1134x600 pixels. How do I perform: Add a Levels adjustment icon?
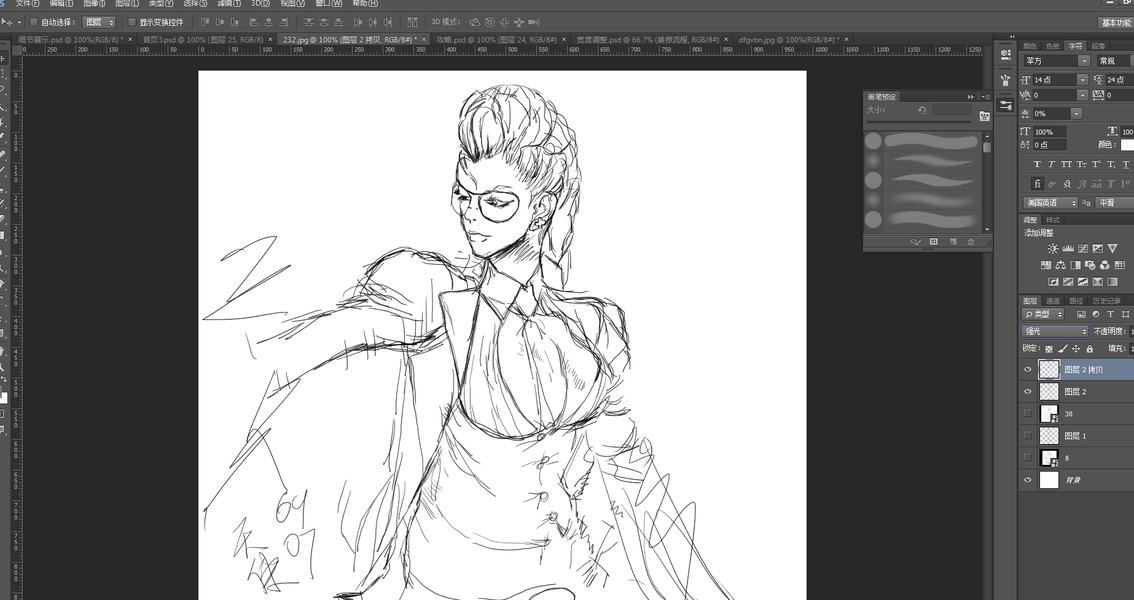[1067, 249]
